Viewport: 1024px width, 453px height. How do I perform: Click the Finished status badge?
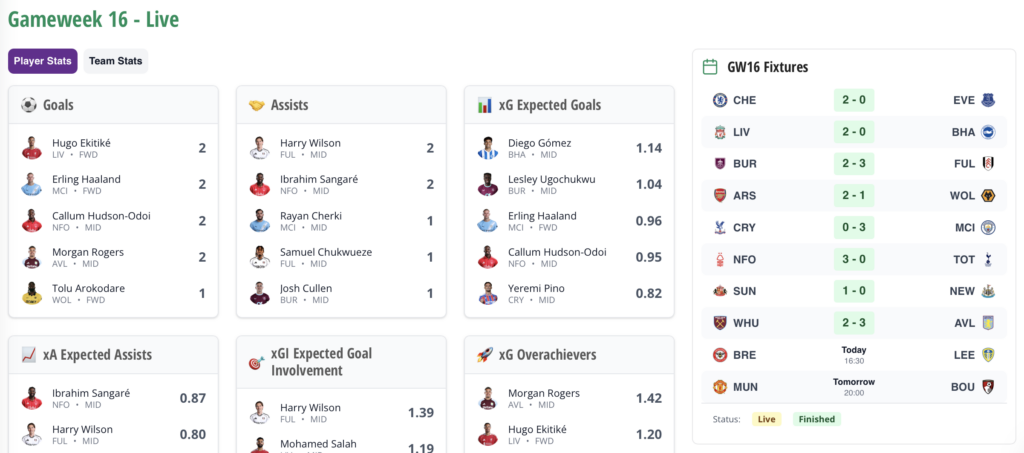816,419
